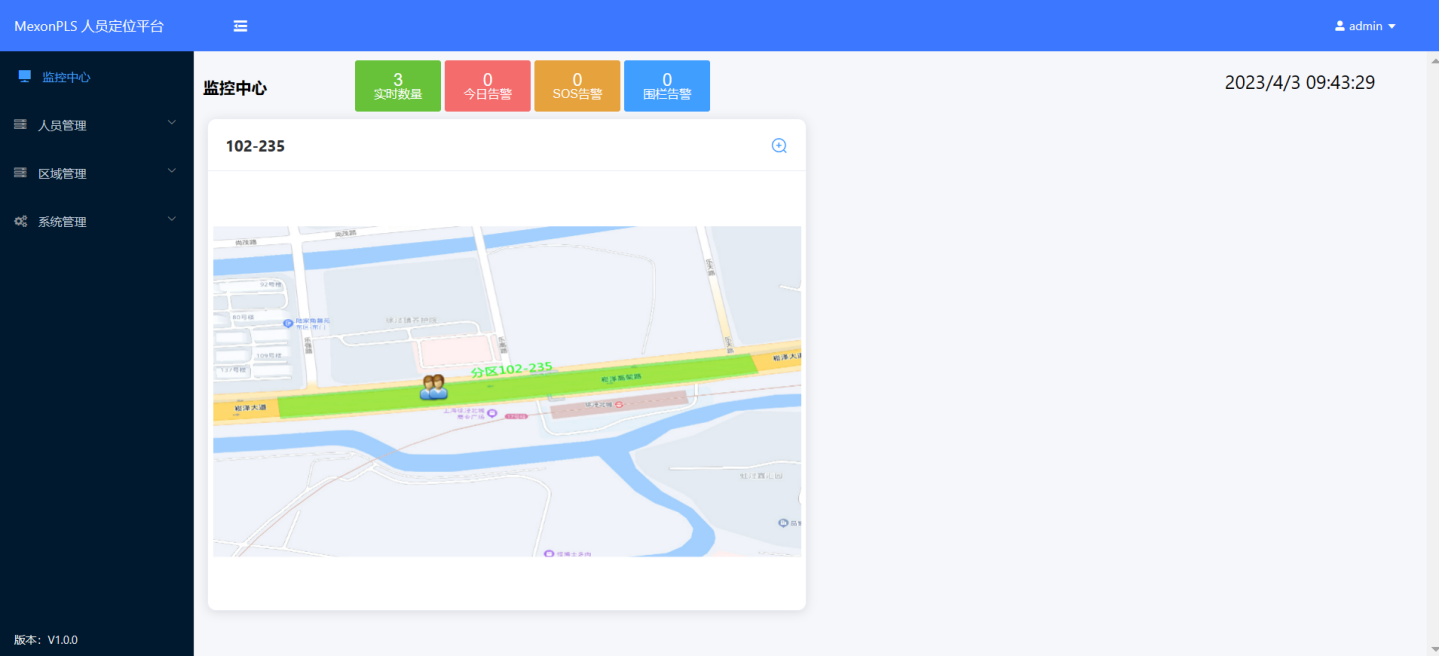Click the 区域管理 list icon
The image size is (1439, 656).
(20, 173)
